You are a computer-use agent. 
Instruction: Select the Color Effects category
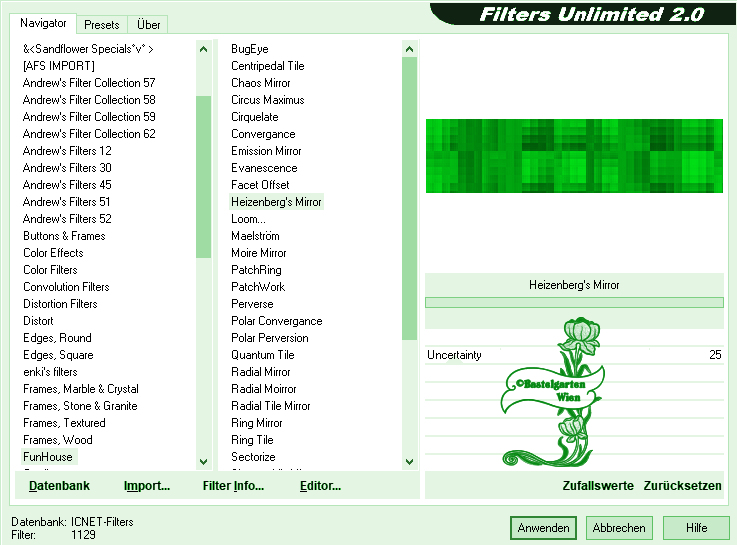pos(53,253)
